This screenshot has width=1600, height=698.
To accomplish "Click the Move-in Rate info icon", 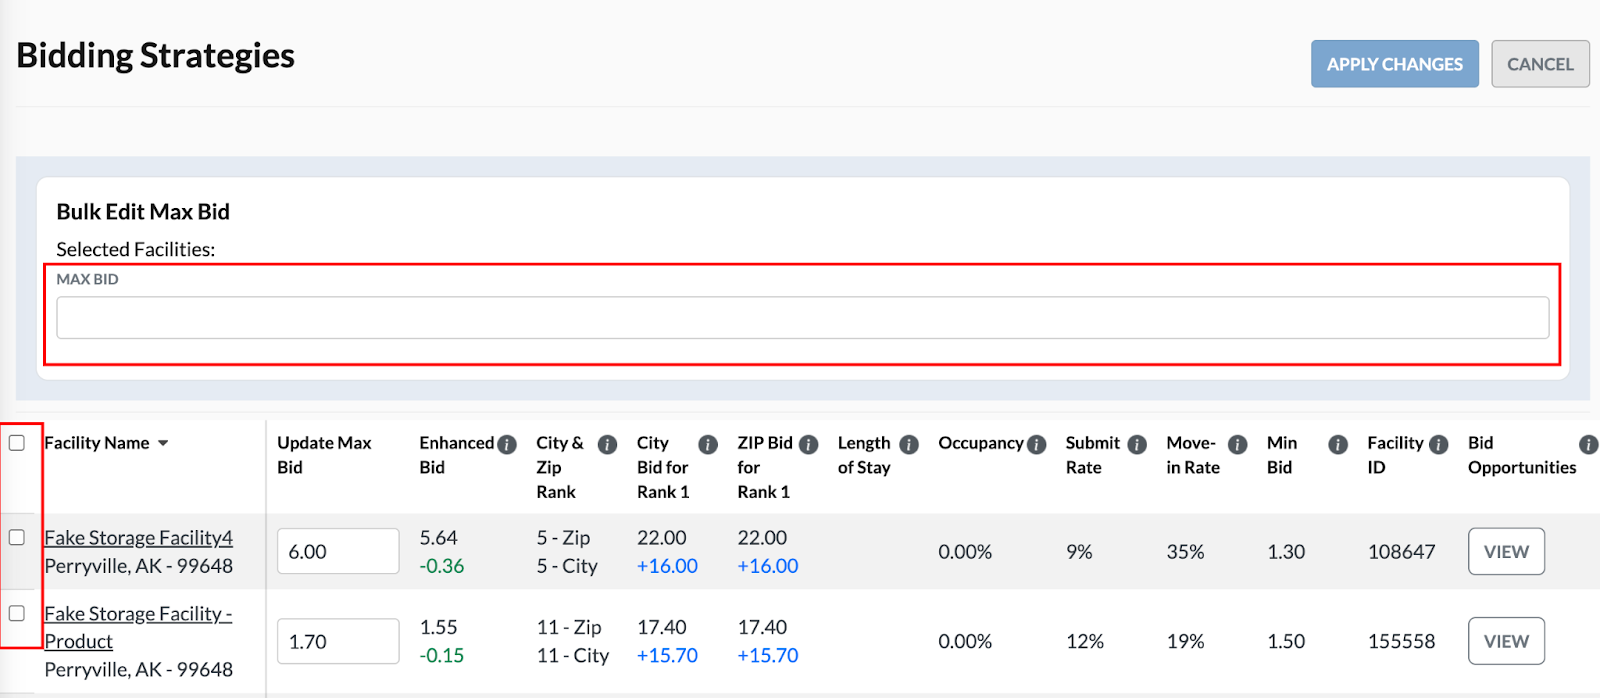I will click(1238, 444).
